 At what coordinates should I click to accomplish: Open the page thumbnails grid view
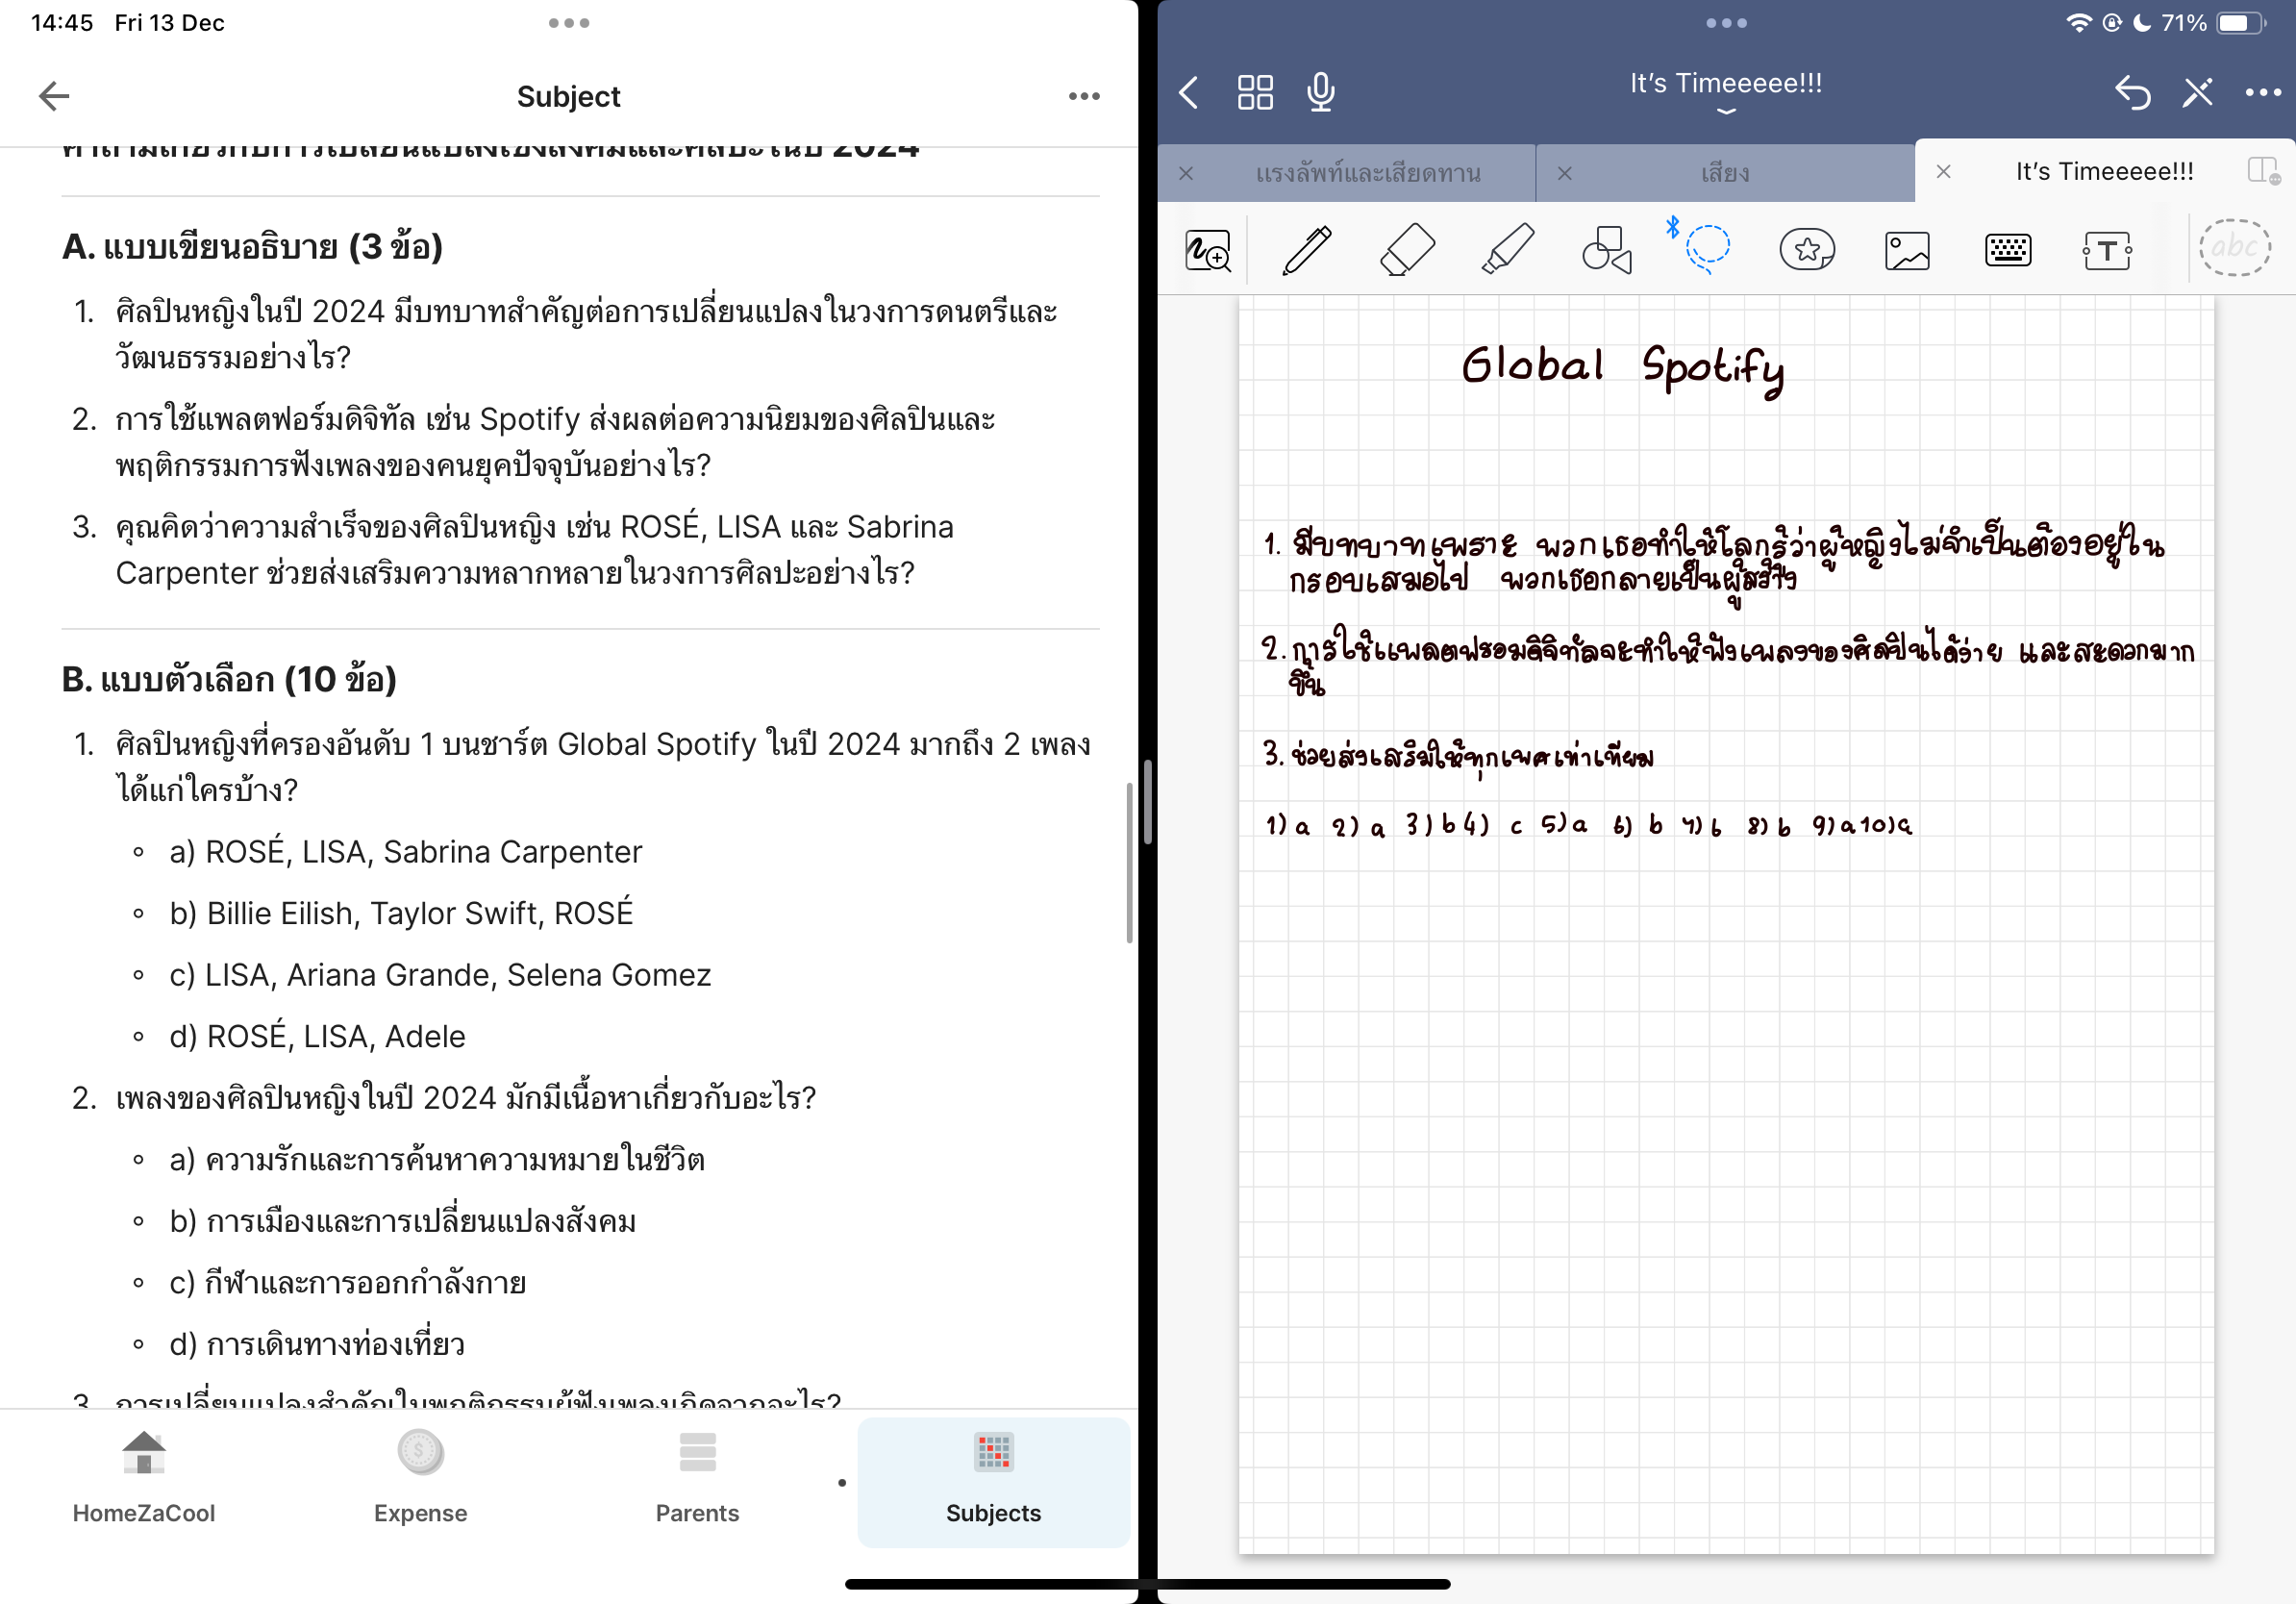pos(1255,92)
